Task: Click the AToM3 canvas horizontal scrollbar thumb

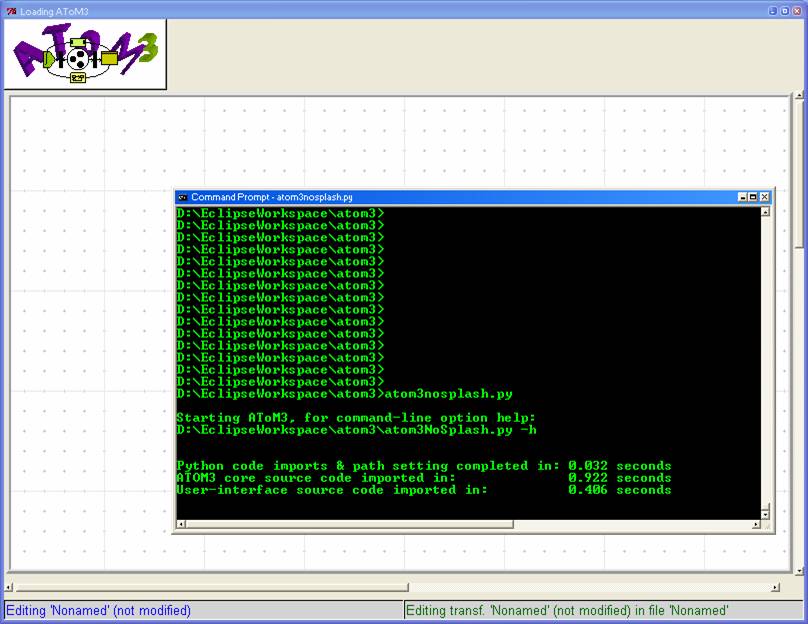Action: pos(211,587)
